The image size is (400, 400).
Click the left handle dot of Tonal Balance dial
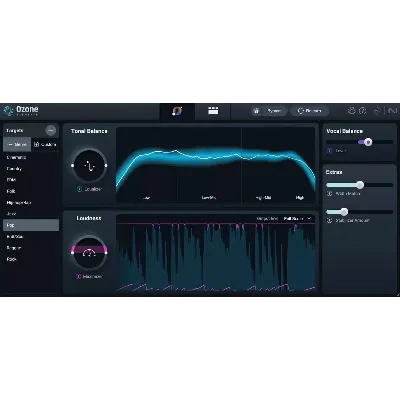point(72,165)
